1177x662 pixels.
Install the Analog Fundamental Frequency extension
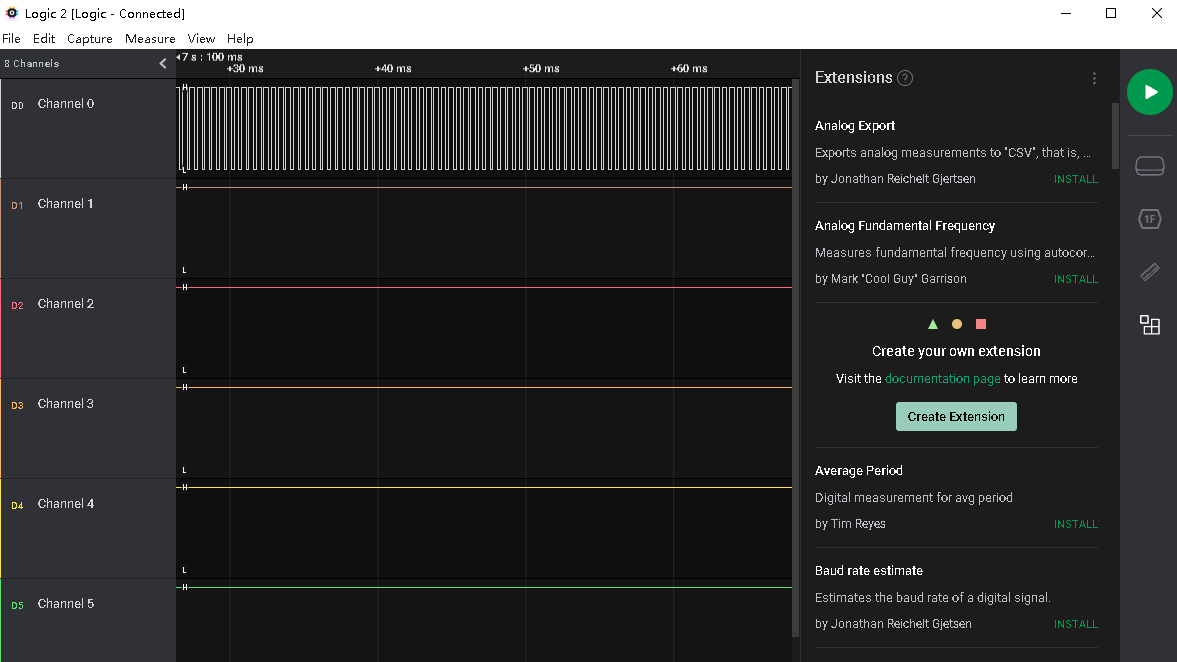click(1076, 278)
